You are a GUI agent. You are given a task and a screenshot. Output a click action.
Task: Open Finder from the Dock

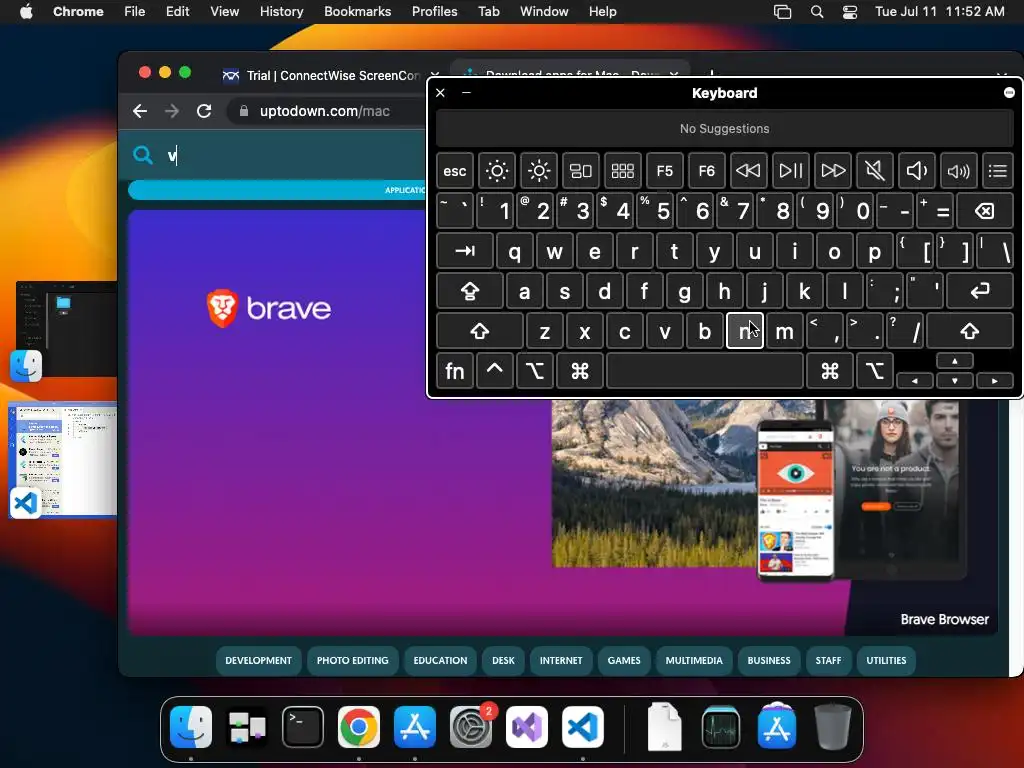pyautogui.click(x=191, y=727)
